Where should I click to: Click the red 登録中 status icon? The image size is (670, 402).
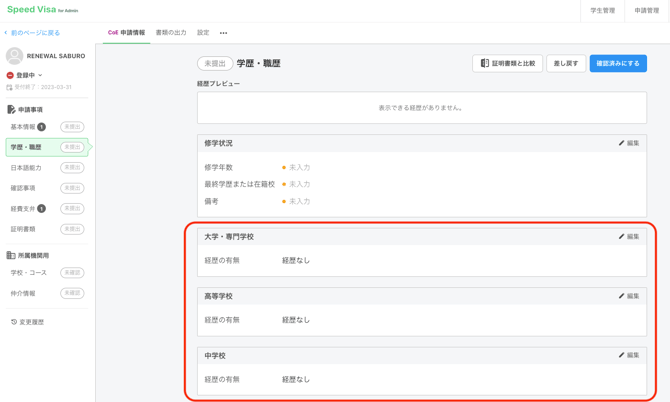pyautogui.click(x=10, y=75)
